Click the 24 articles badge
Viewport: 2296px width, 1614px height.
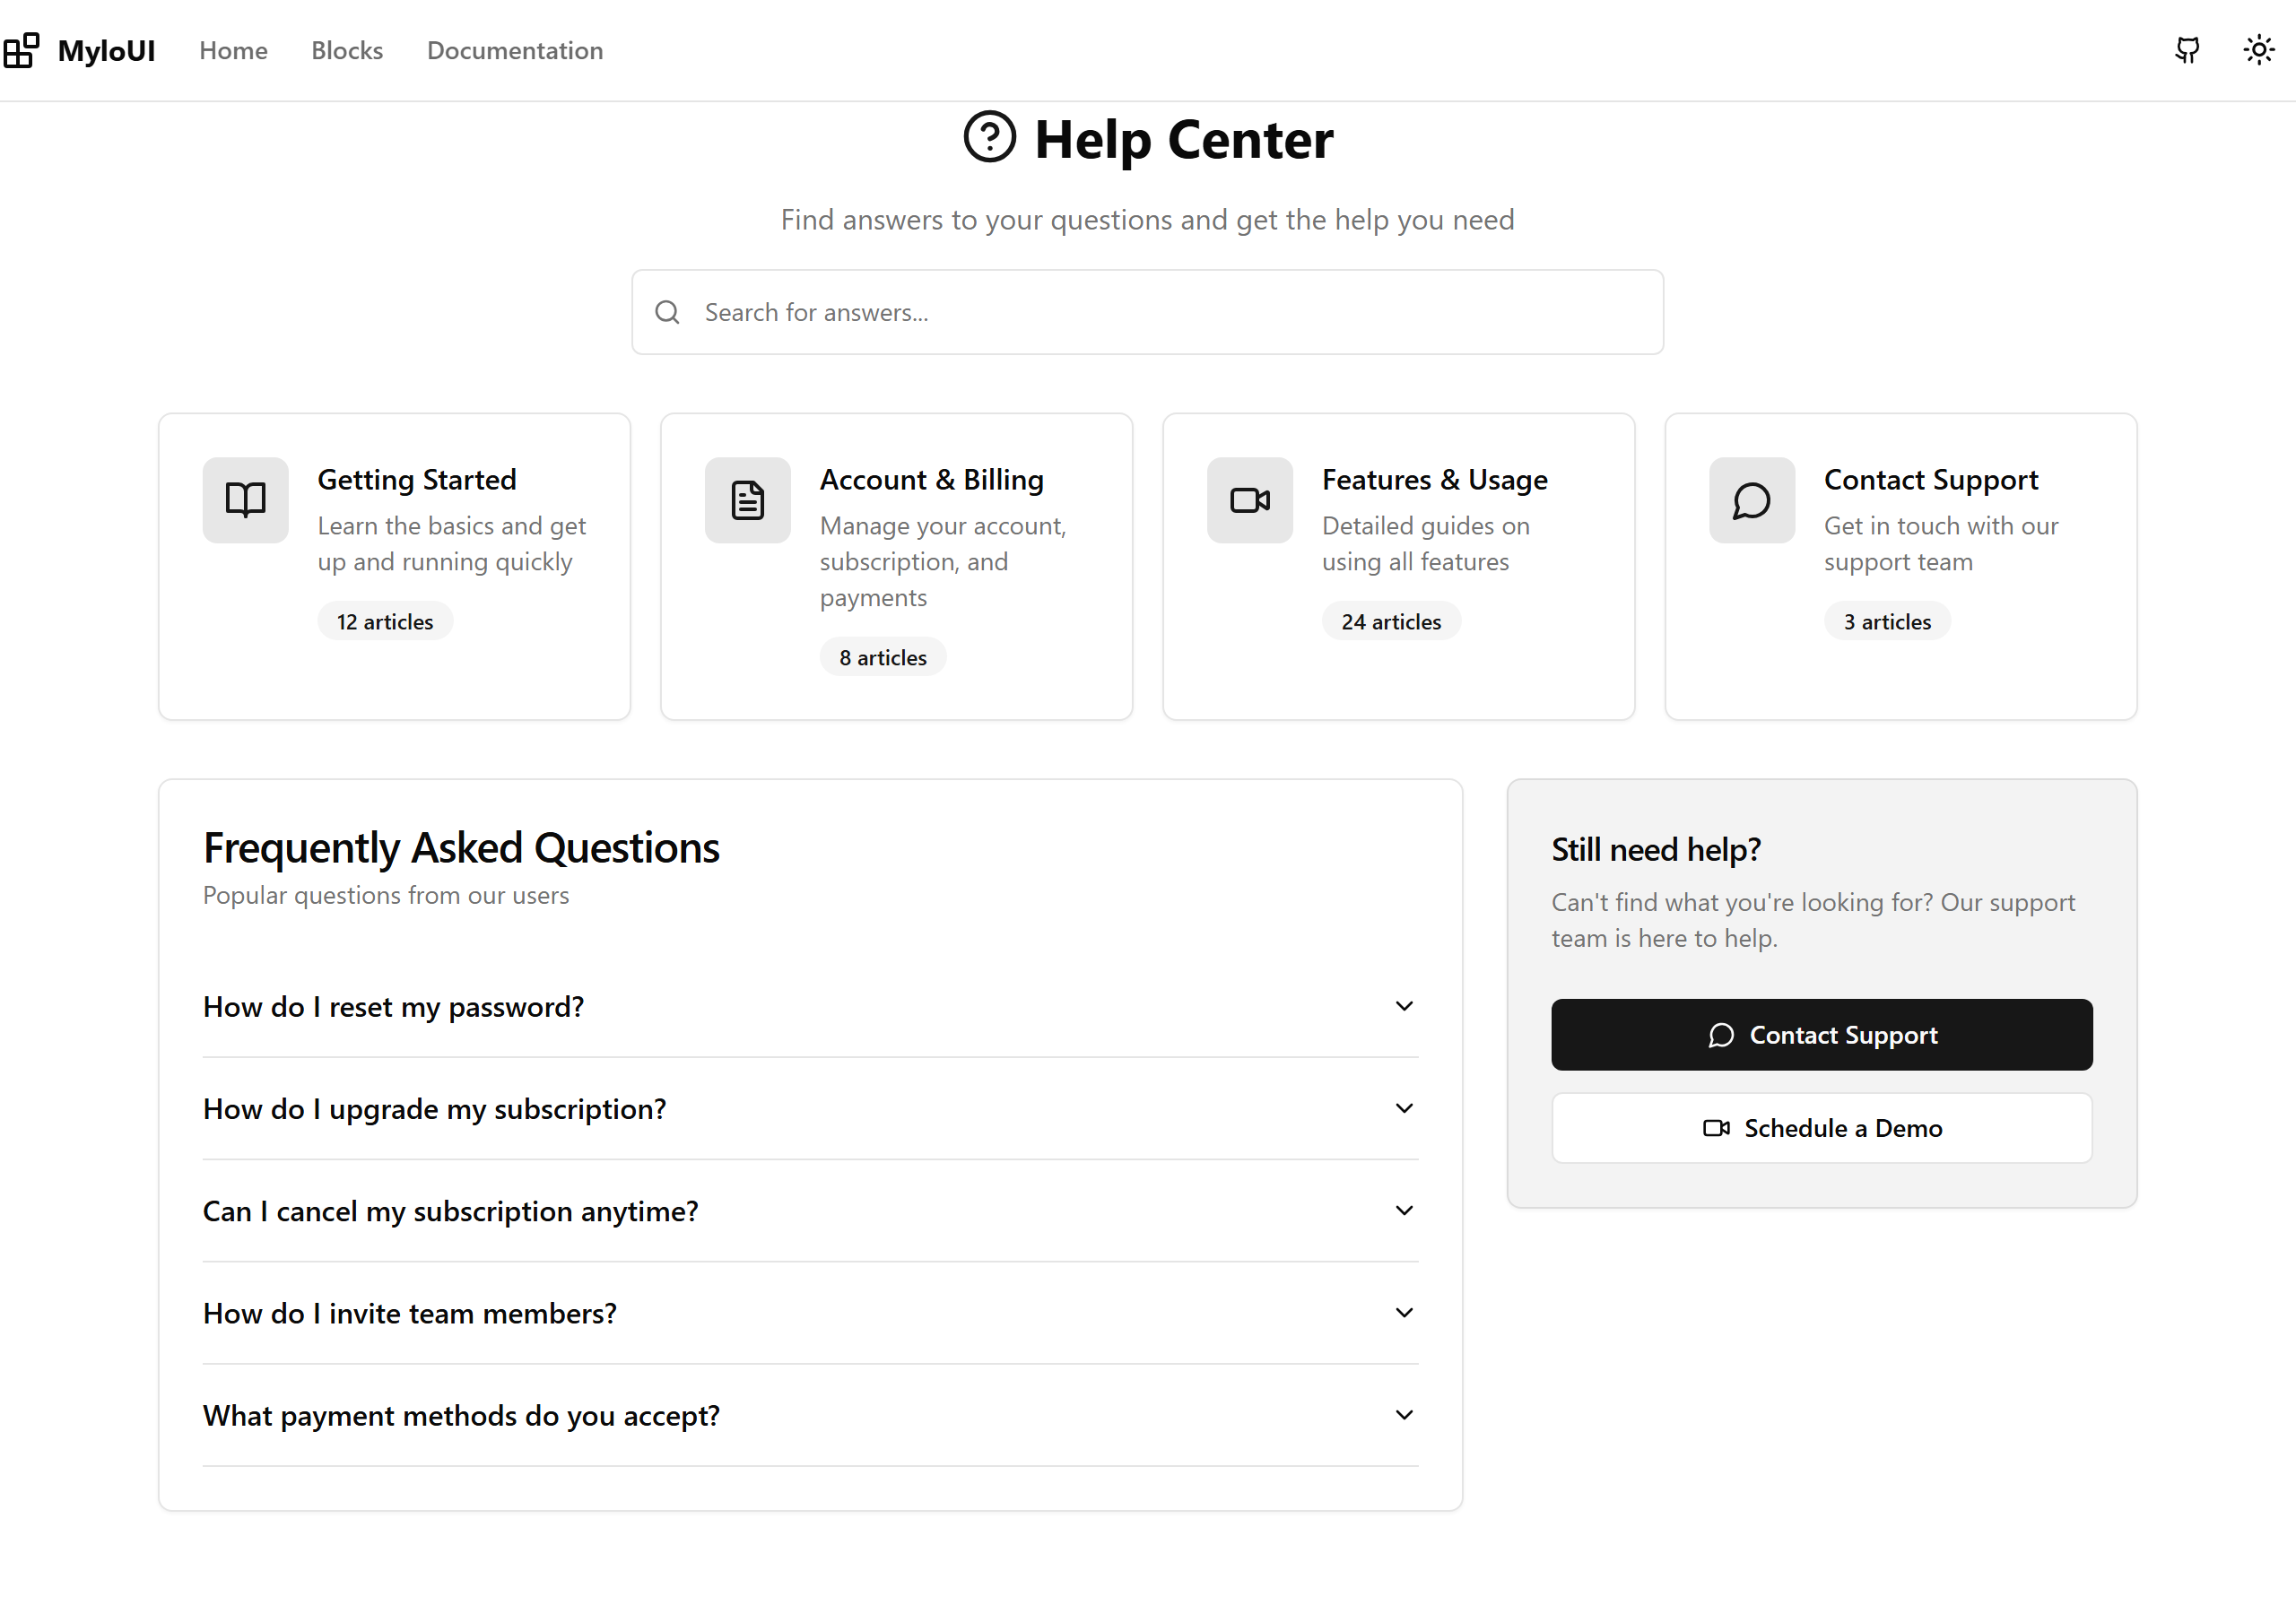(x=1391, y=621)
